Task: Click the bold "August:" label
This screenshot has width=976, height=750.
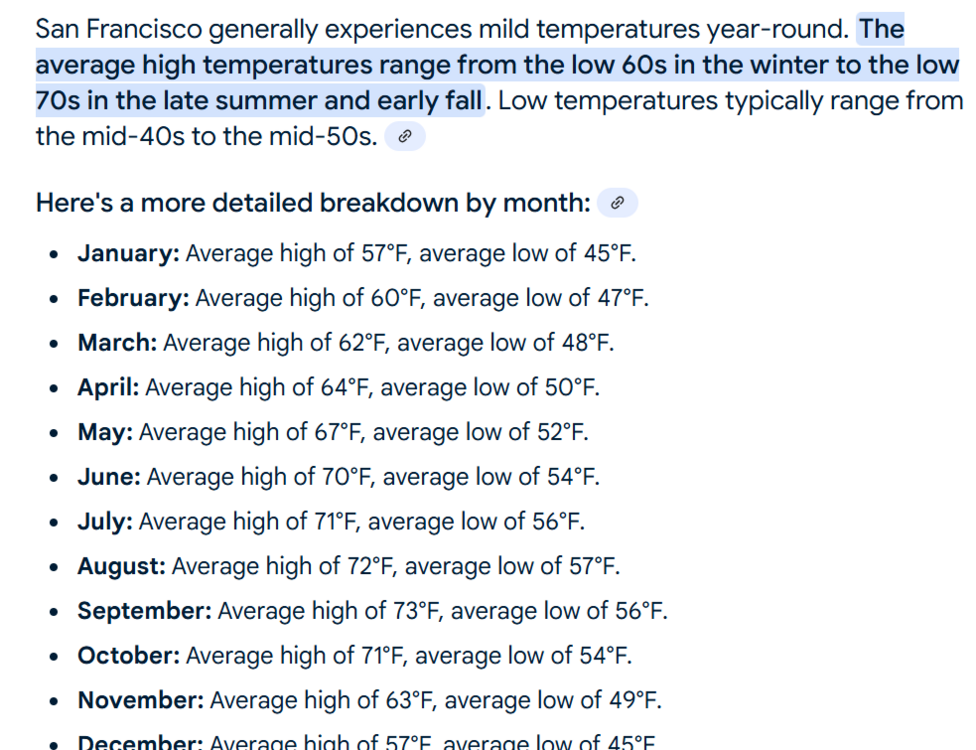Action: [121, 566]
